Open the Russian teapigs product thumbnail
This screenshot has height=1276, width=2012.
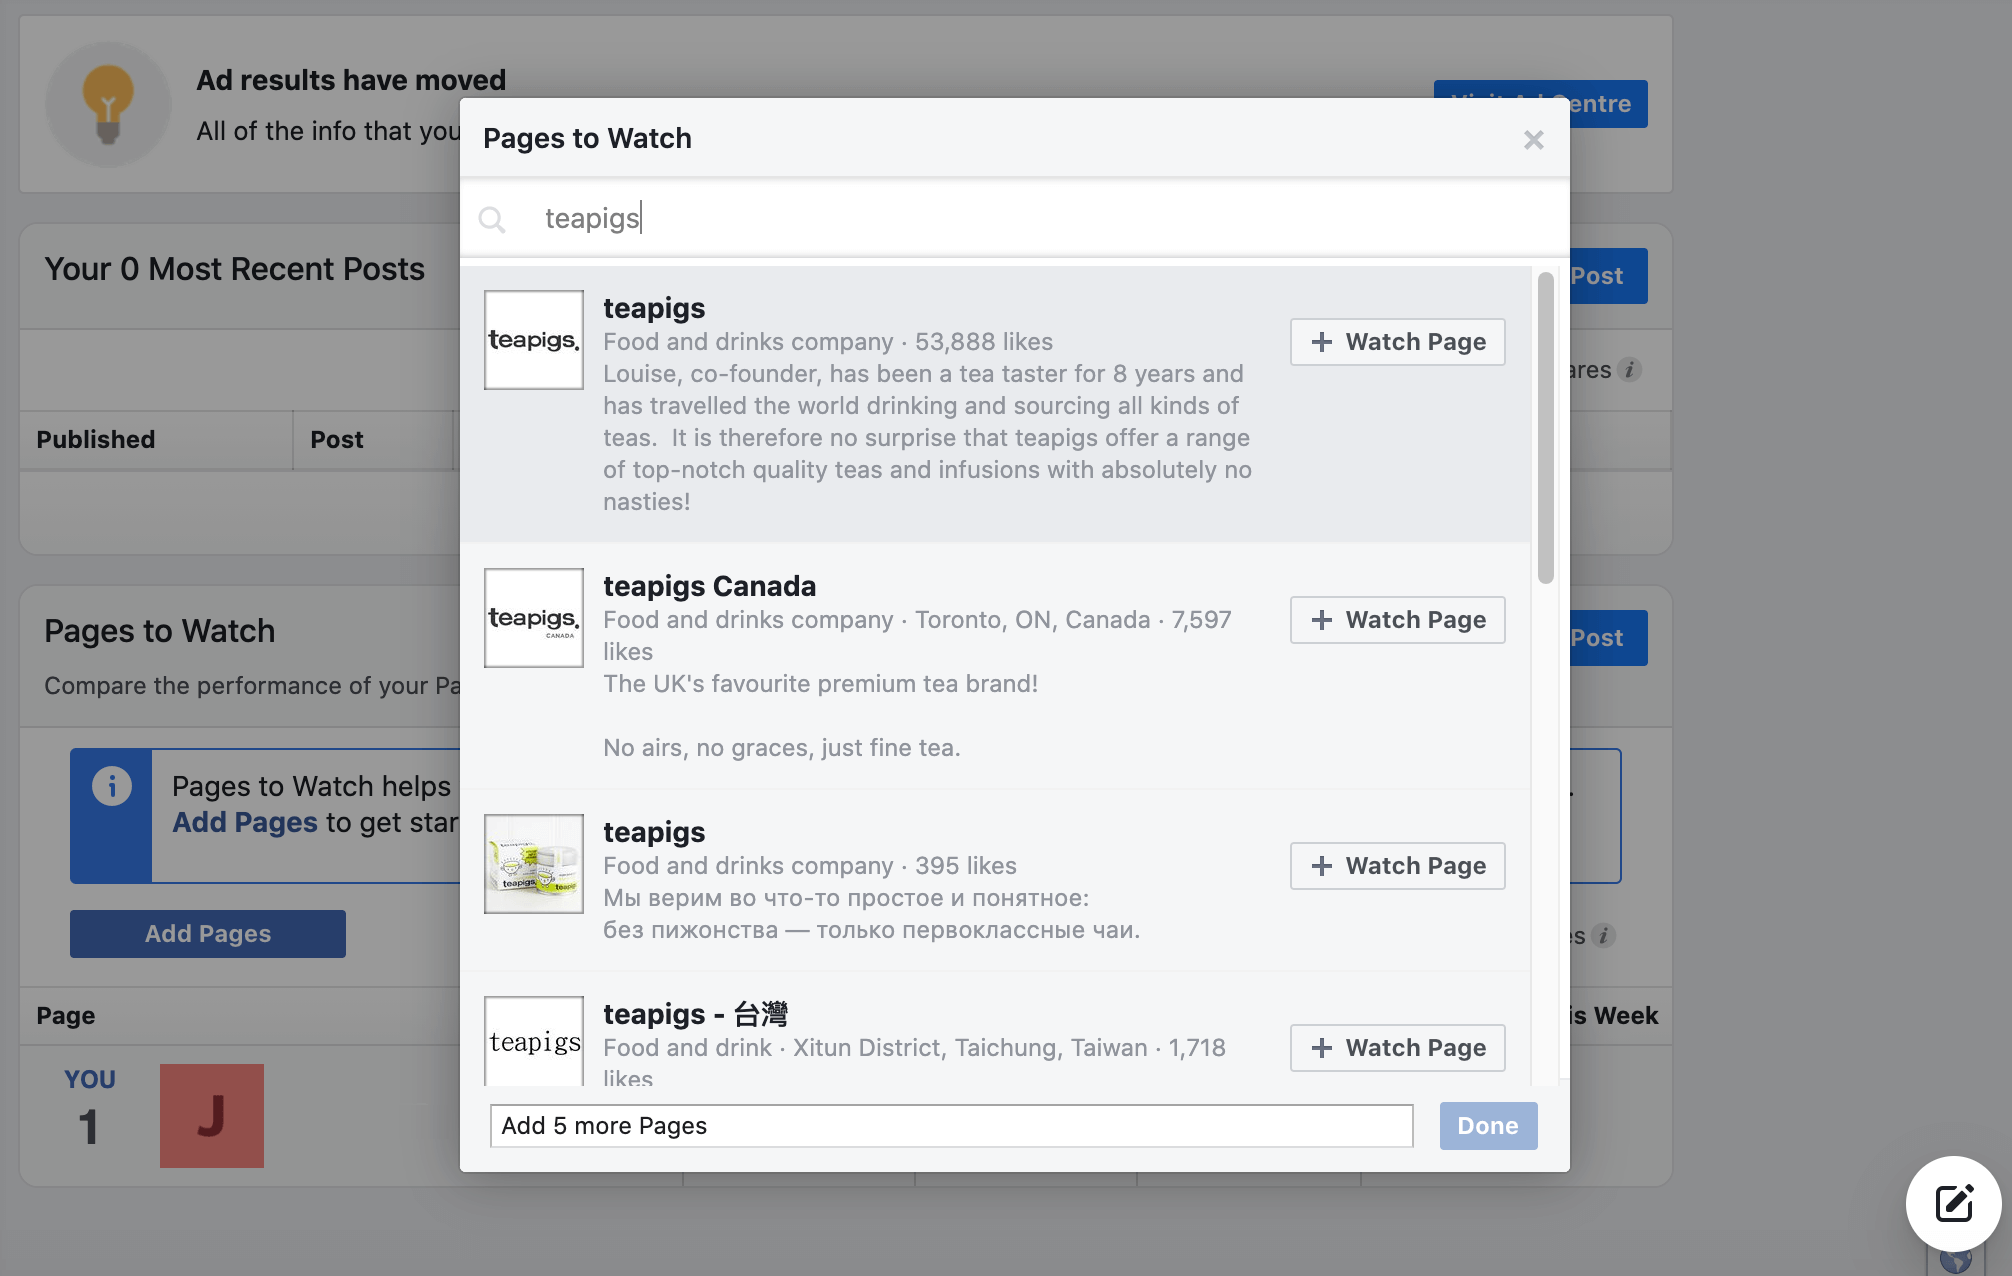click(534, 864)
